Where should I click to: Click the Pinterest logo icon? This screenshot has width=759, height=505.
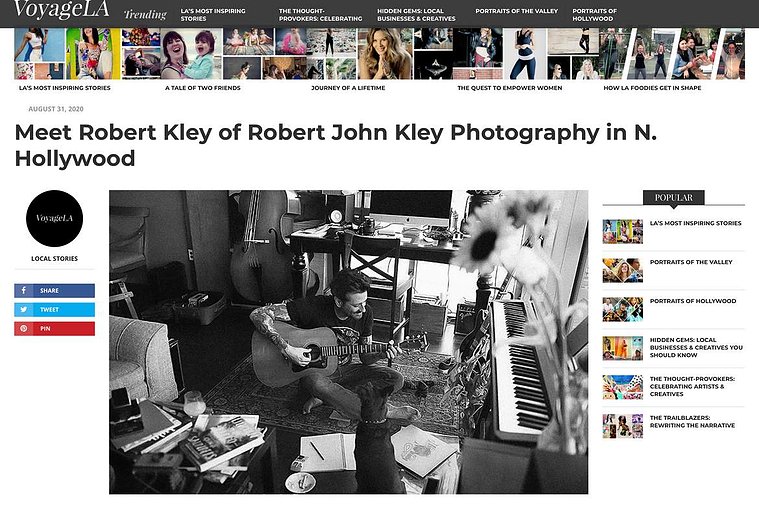click(24, 328)
